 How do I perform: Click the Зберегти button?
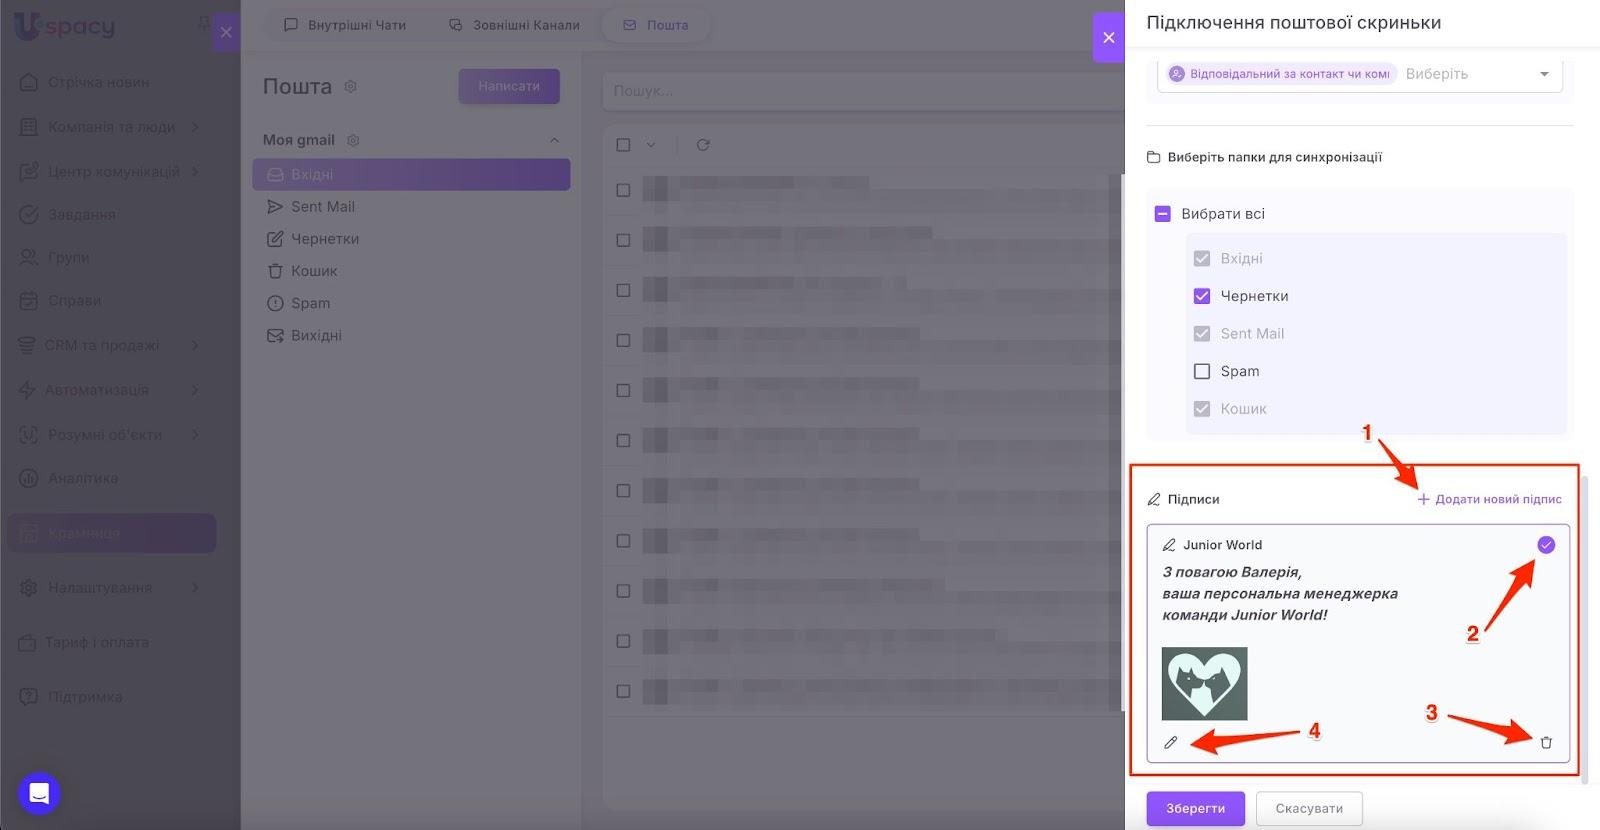coord(1195,809)
